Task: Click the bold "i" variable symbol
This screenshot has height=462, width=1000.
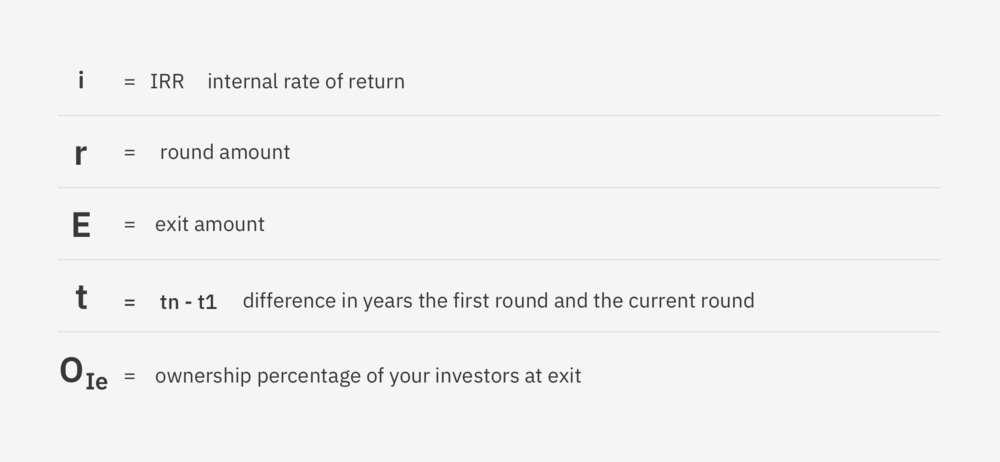Action: point(81,80)
